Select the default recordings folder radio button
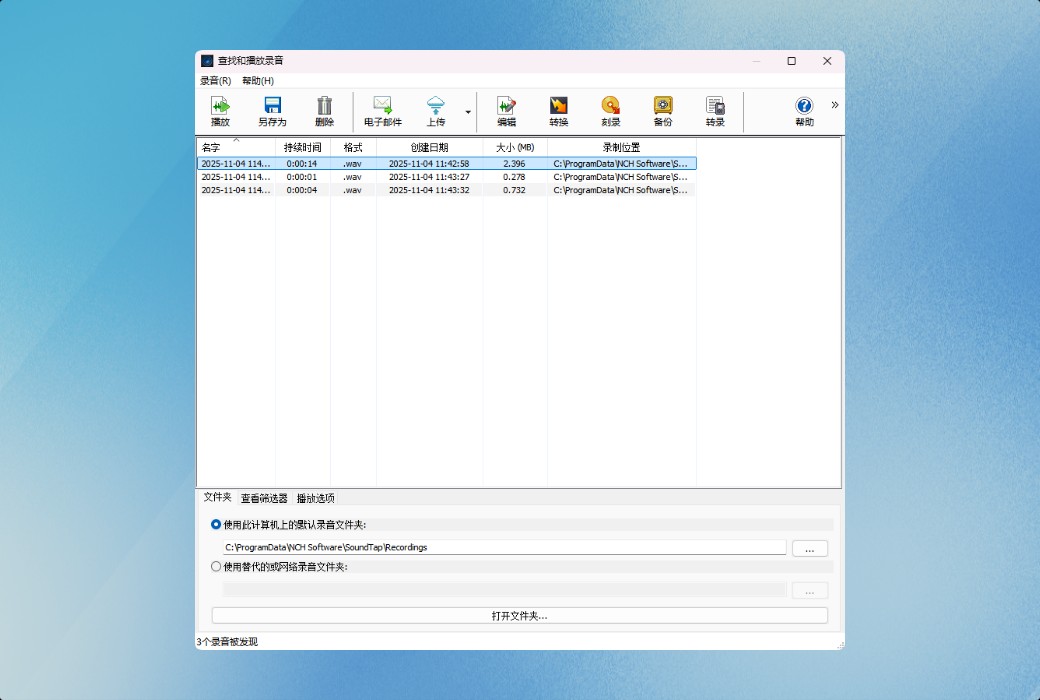 coord(215,524)
